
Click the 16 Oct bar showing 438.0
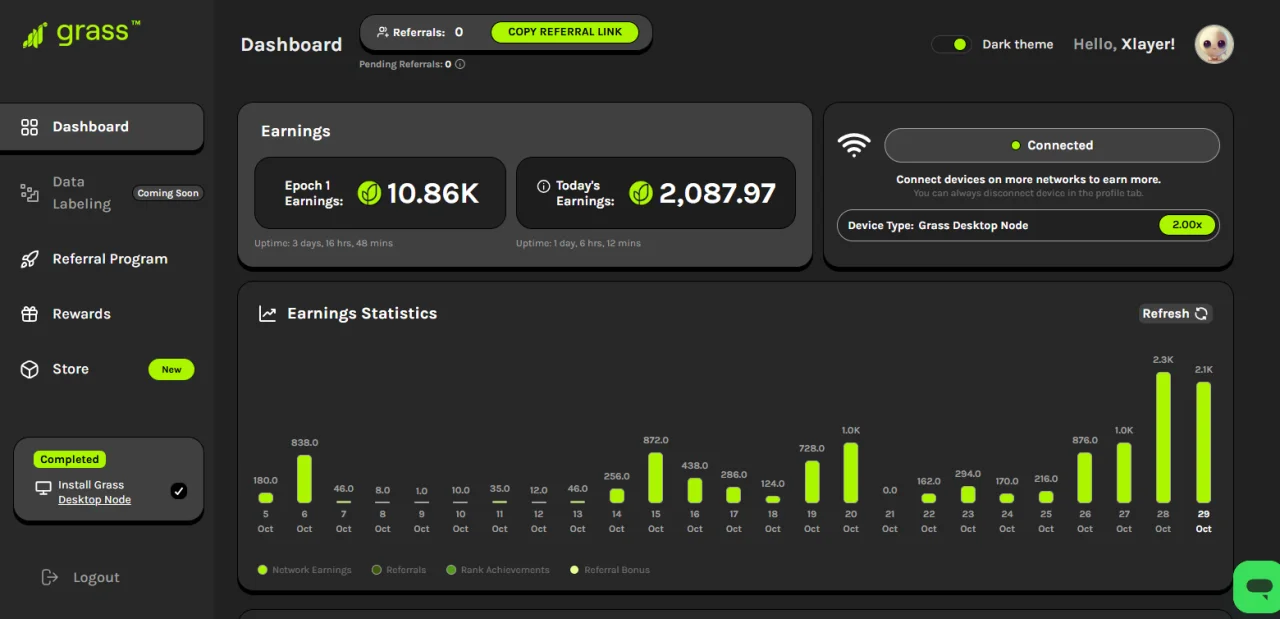click(x=694, y=490)
